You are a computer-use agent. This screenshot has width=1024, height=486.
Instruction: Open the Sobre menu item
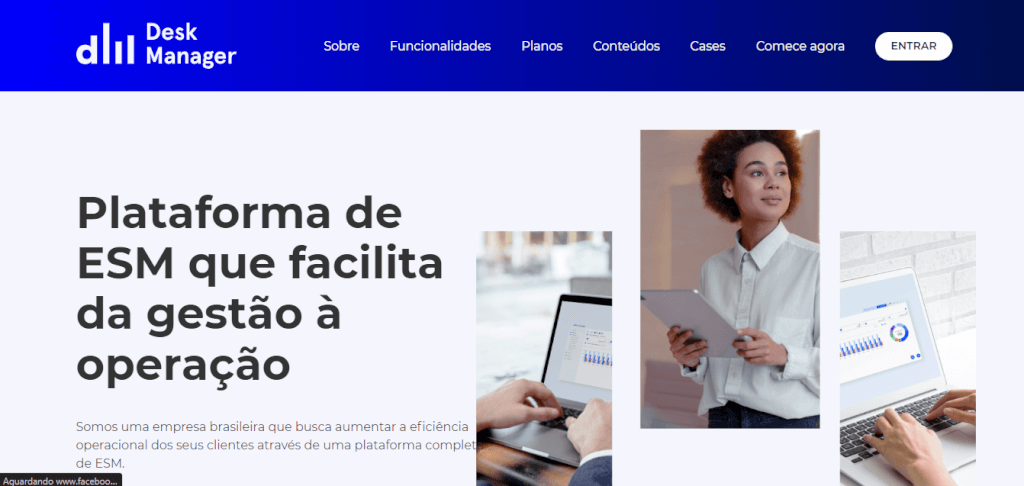pos(342,46)
